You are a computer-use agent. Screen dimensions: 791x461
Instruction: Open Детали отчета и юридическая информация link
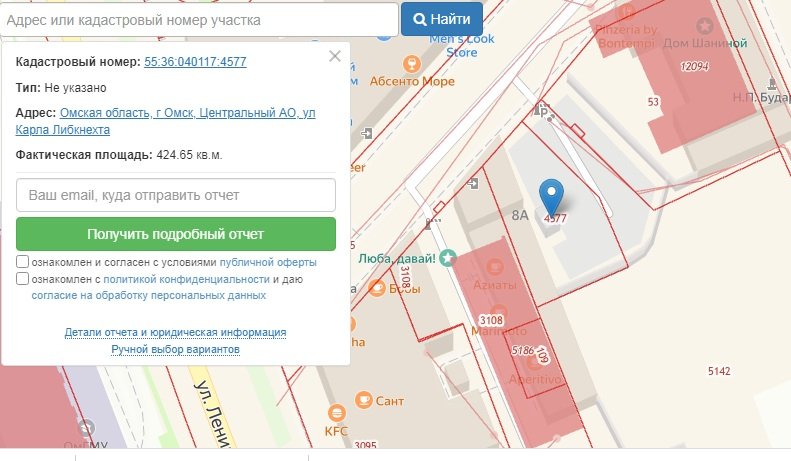point(175,332)
